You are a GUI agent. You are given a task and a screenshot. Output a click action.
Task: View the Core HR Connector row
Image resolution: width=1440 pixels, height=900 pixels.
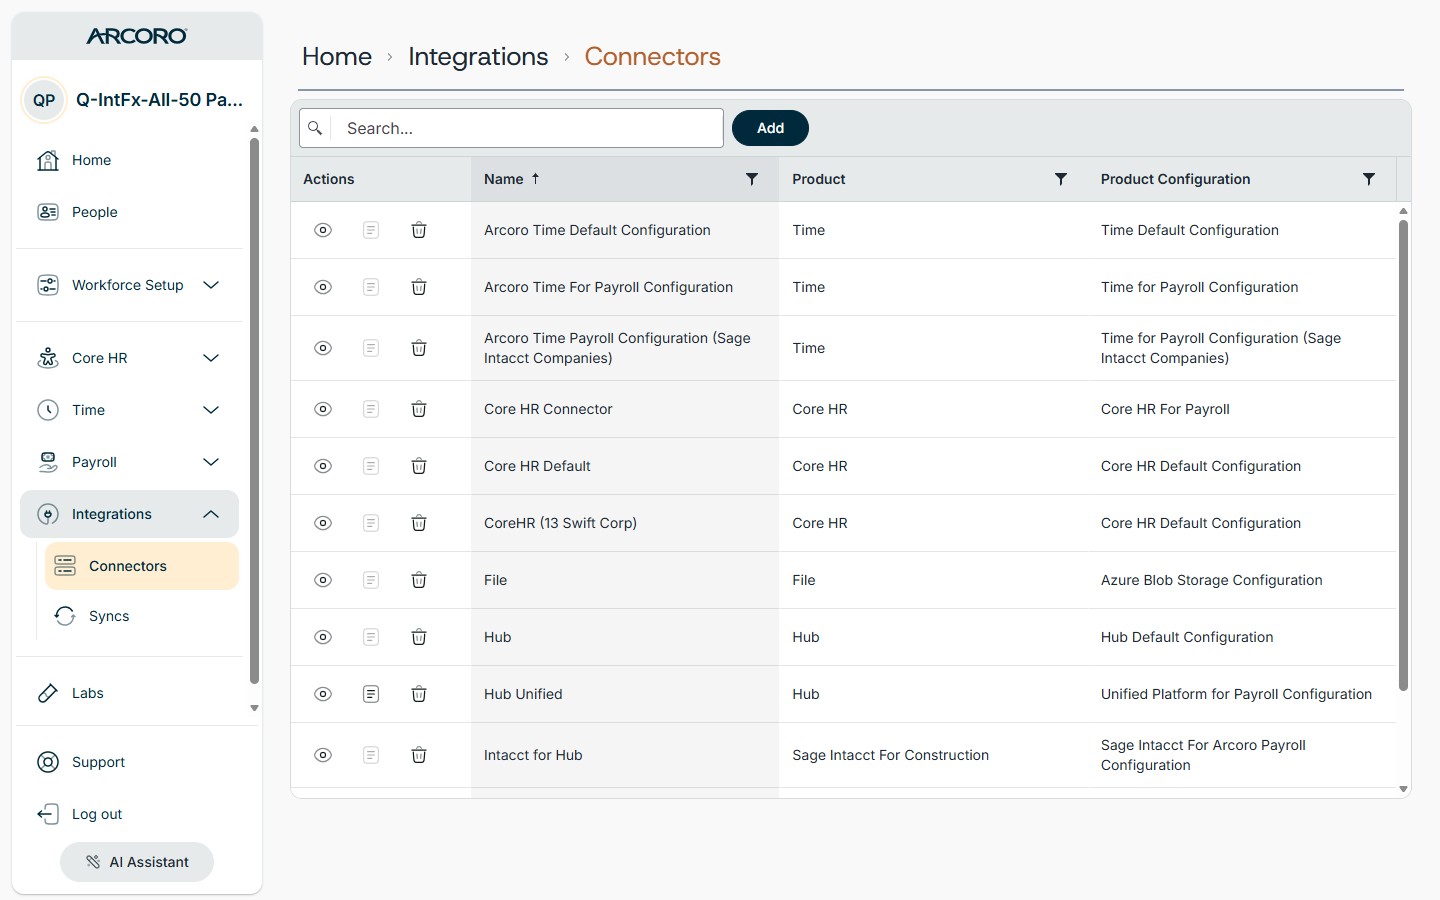(x=323, y=409)
